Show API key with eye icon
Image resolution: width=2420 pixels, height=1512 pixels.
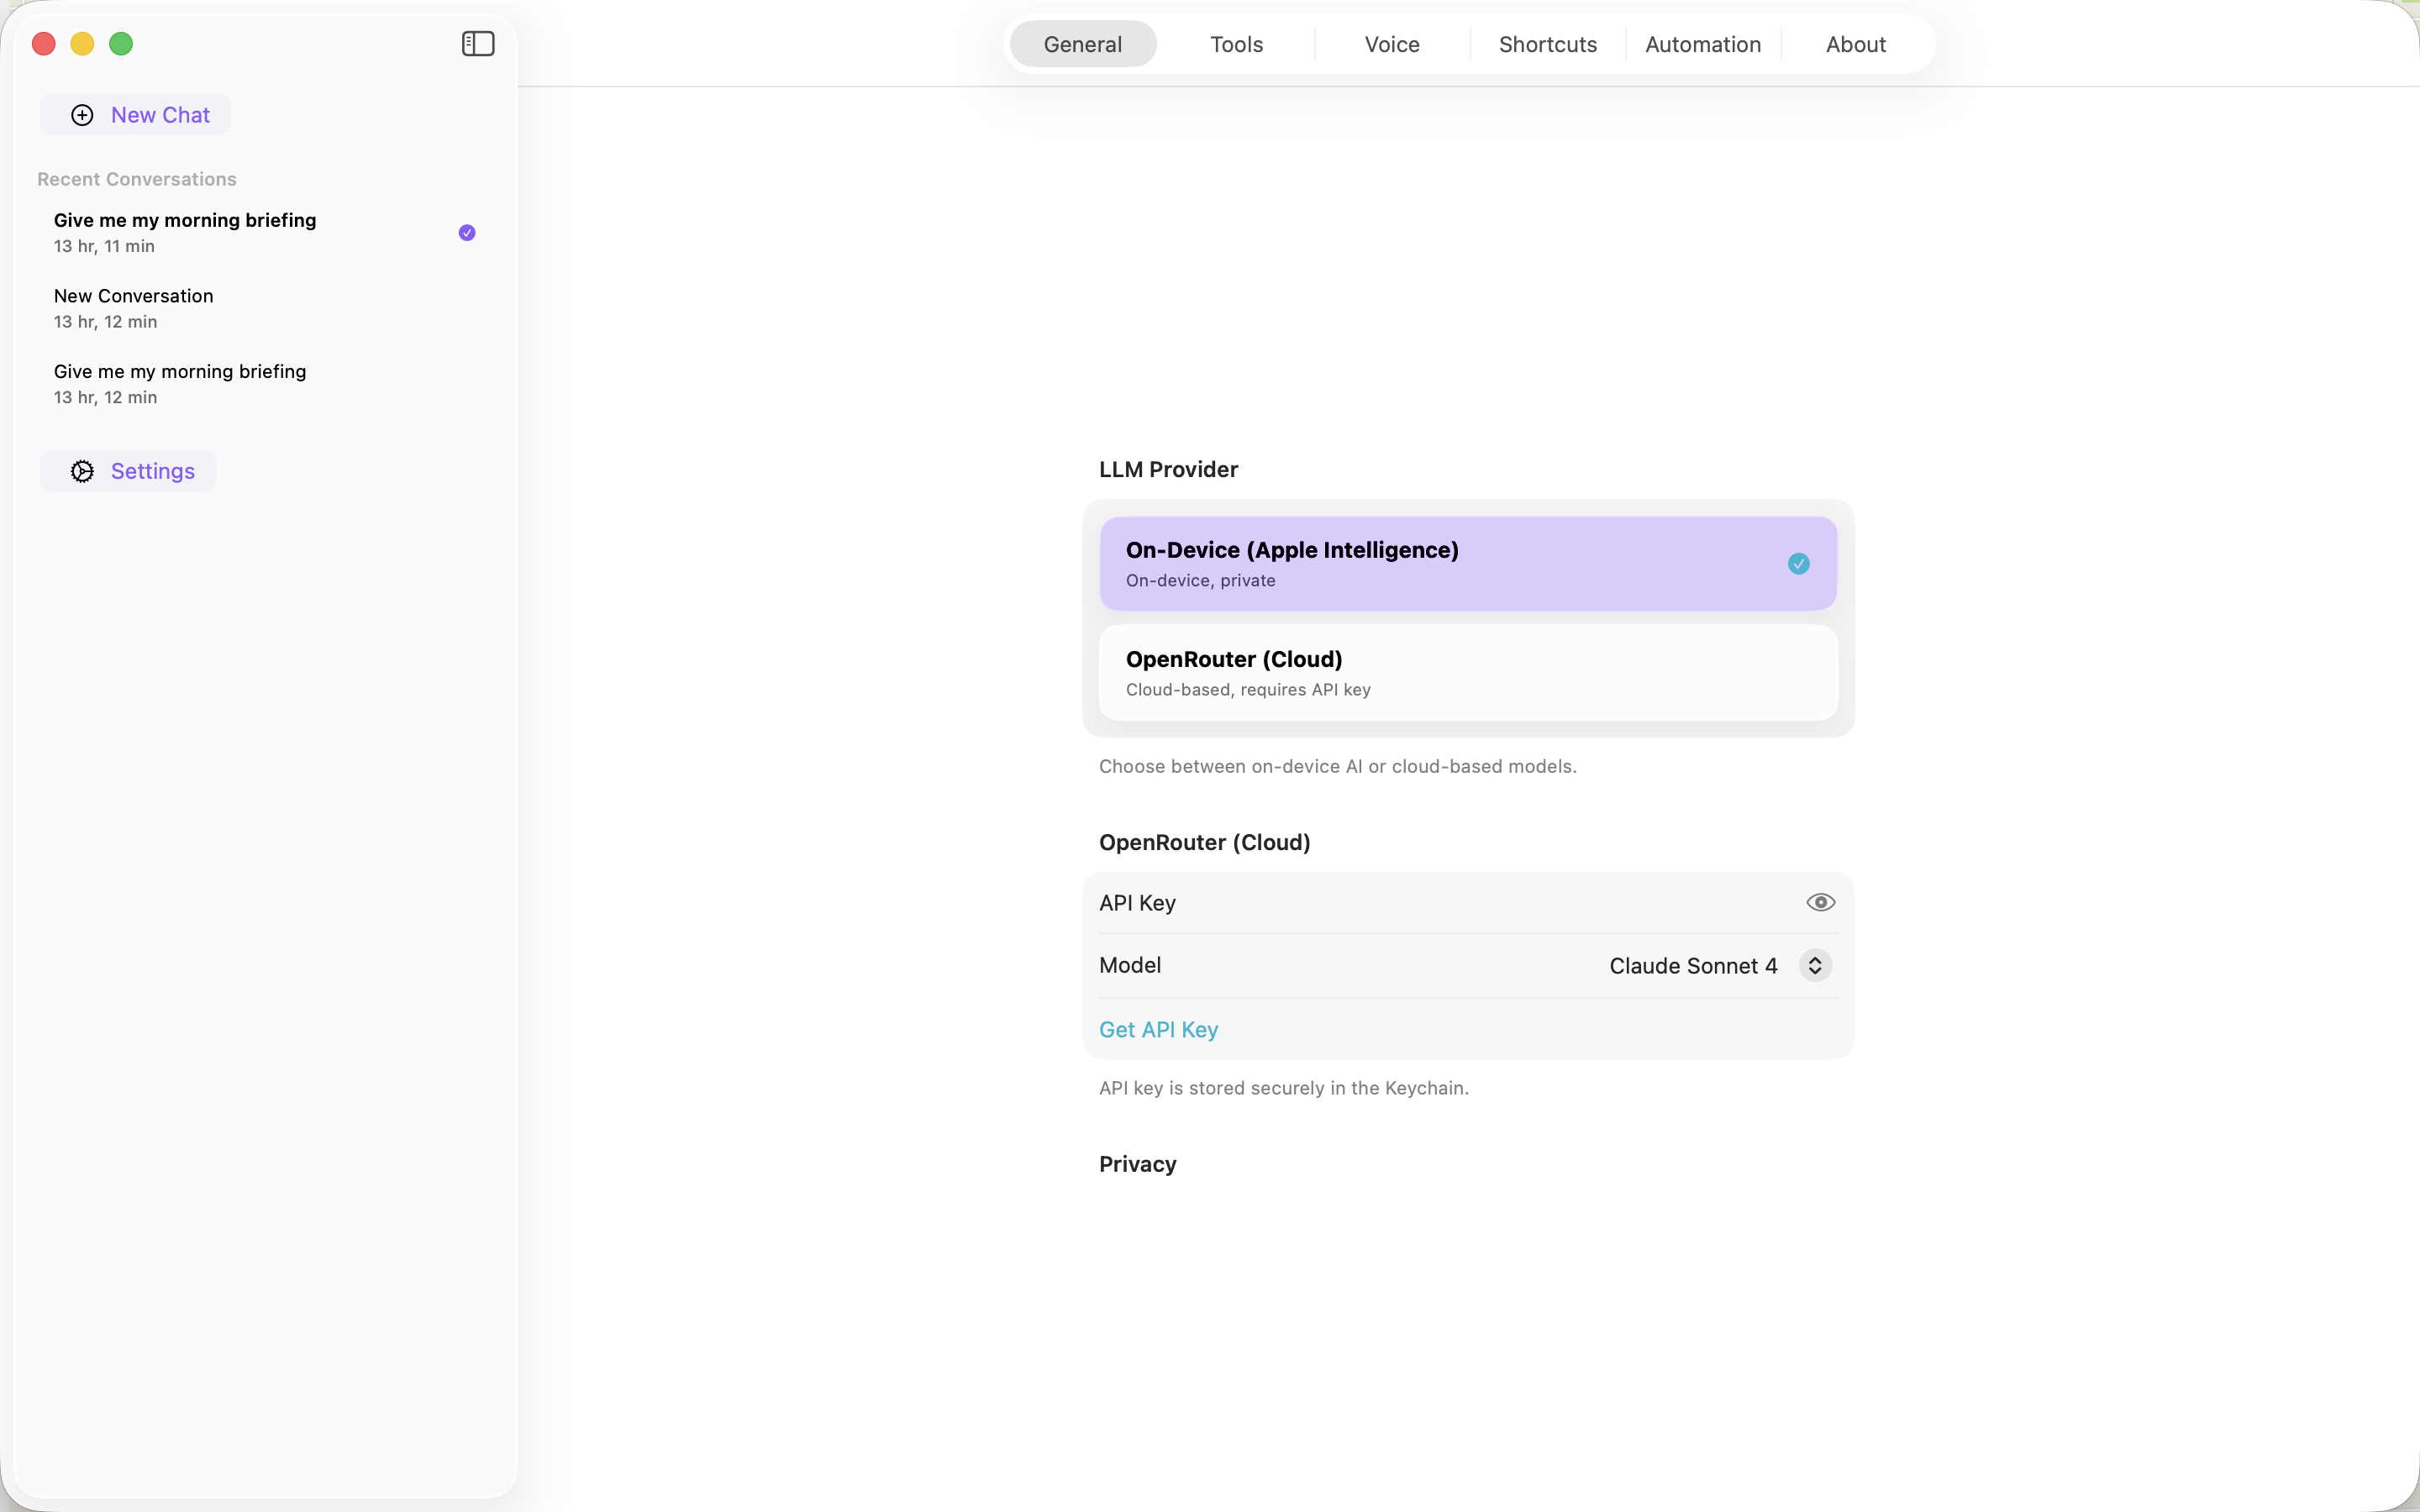[x=1820, y=903]
